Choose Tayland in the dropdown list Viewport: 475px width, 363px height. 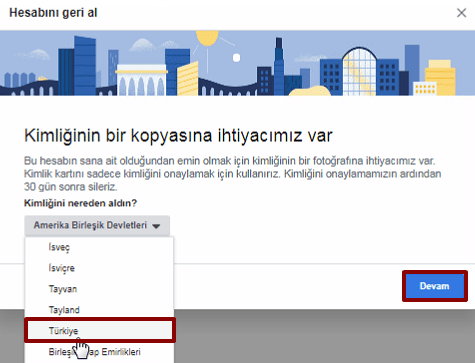[99, 310]
